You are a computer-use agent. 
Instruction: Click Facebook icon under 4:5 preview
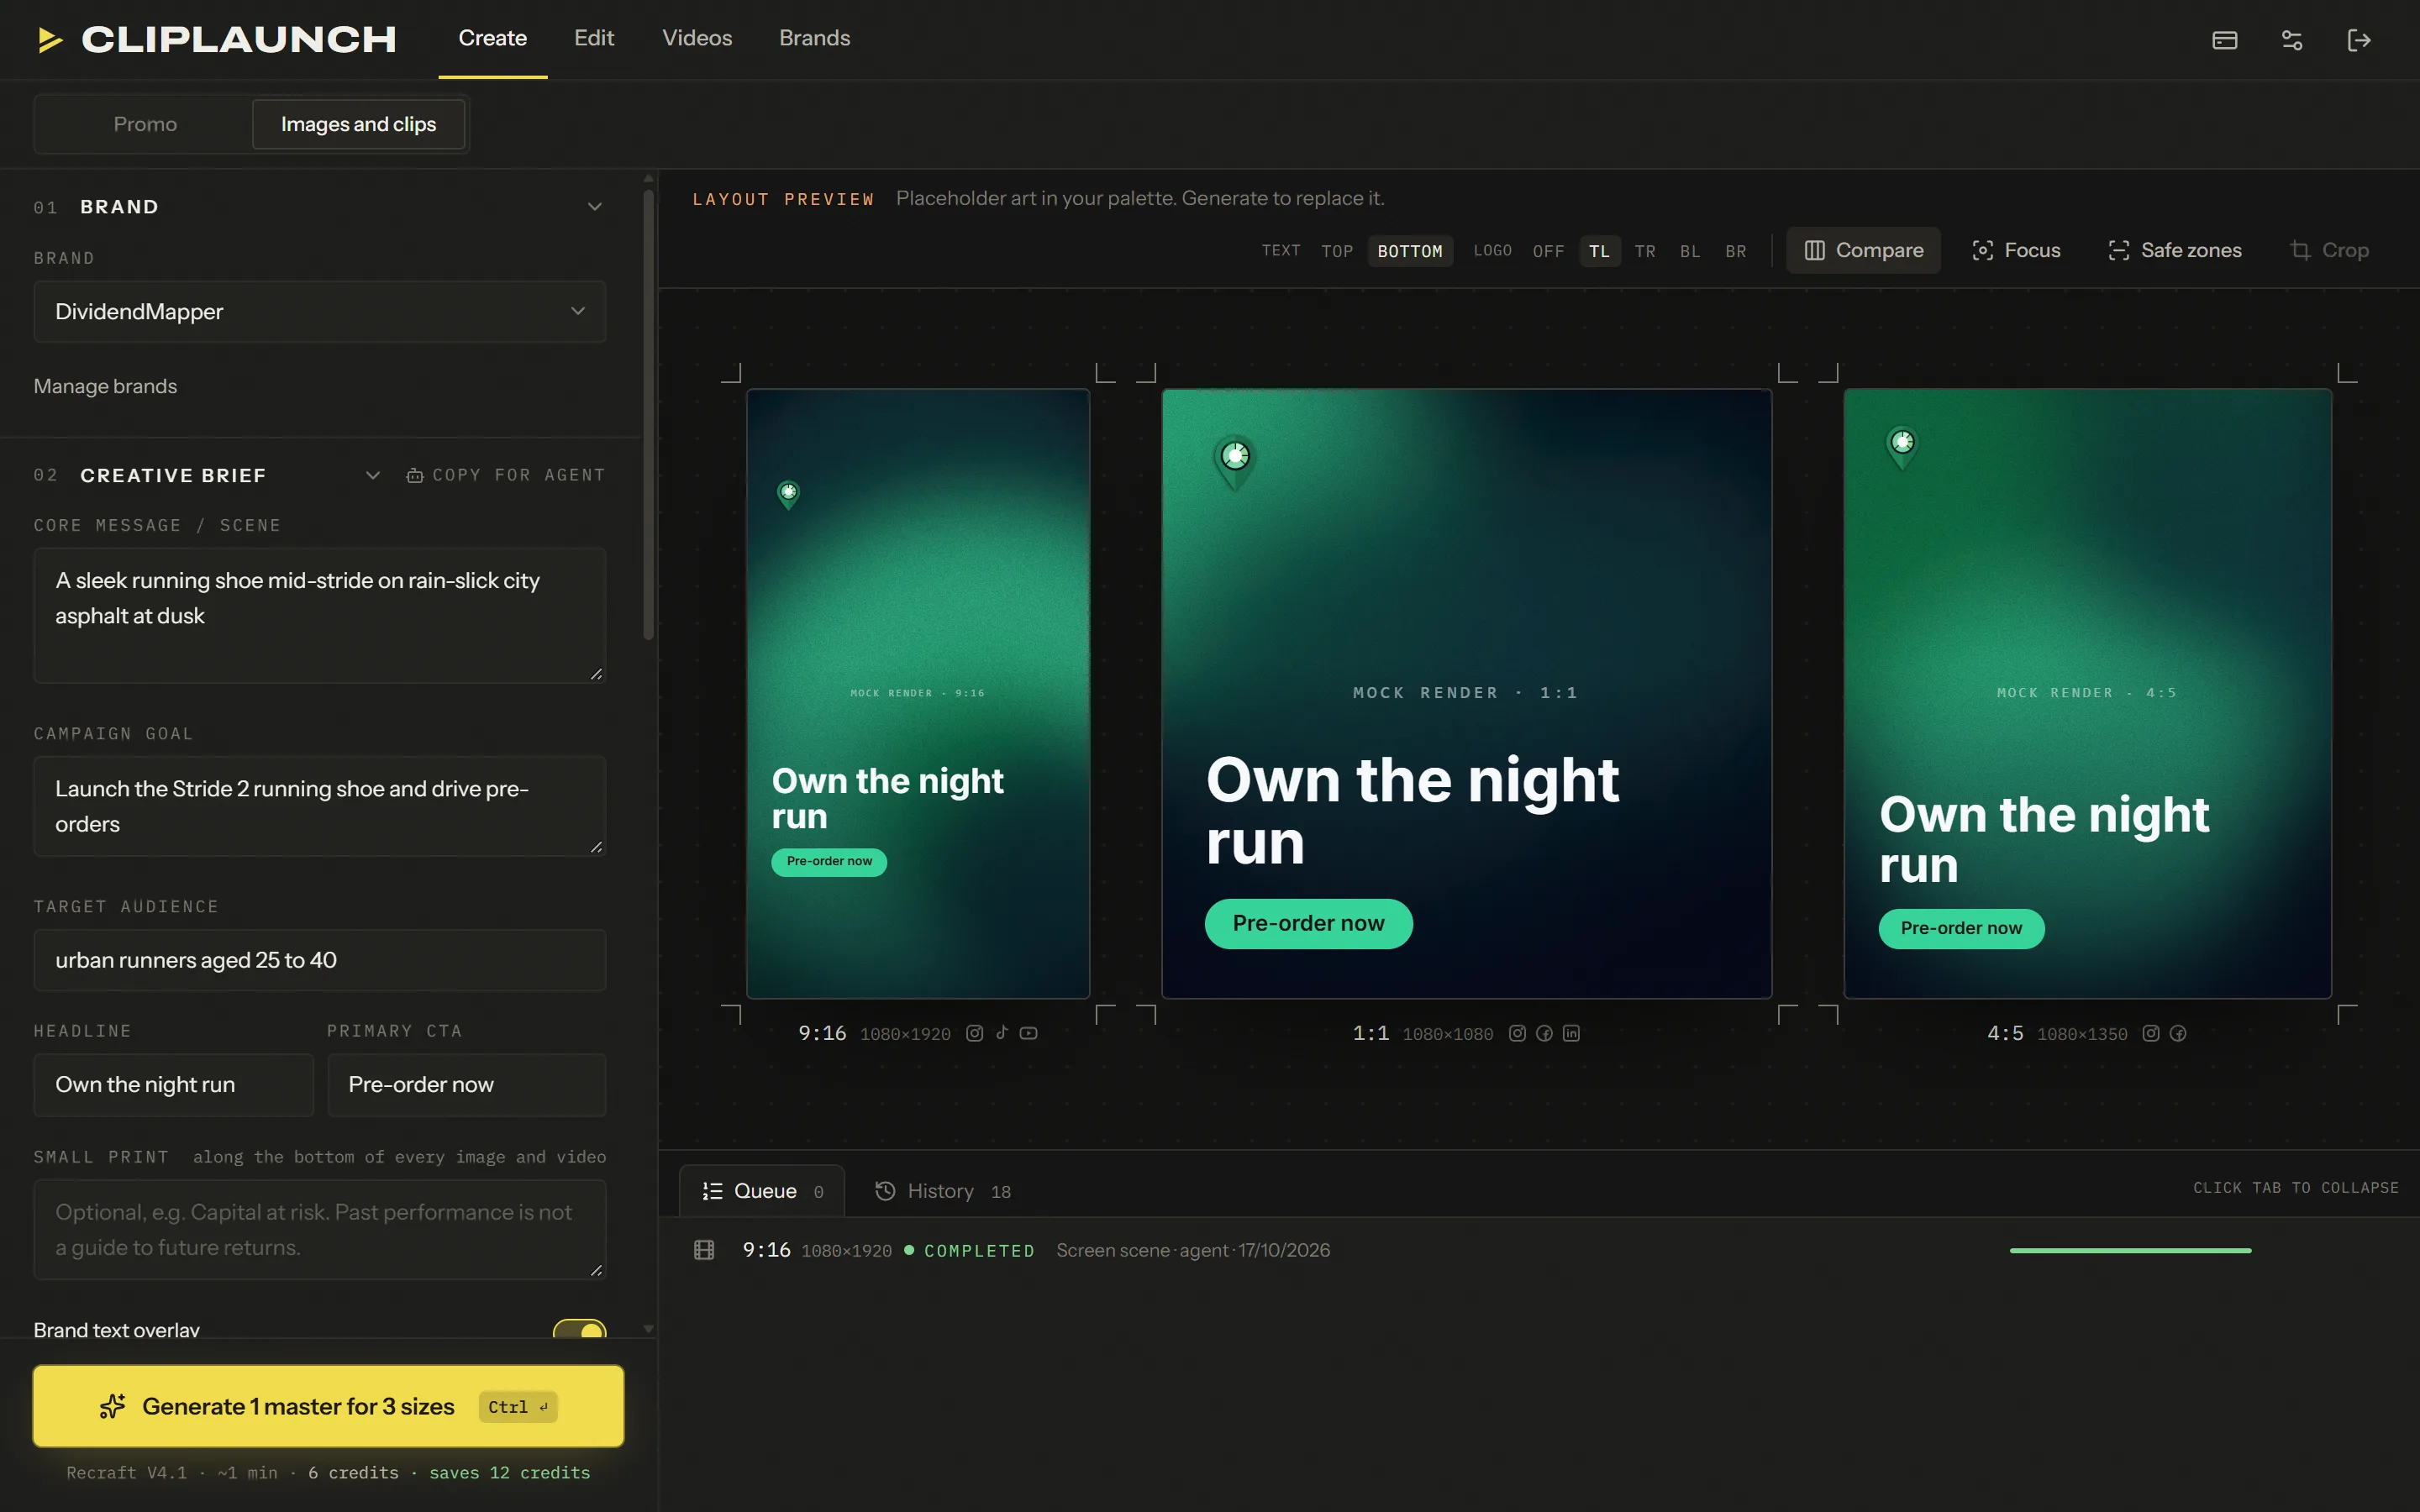(2178, 1033)
